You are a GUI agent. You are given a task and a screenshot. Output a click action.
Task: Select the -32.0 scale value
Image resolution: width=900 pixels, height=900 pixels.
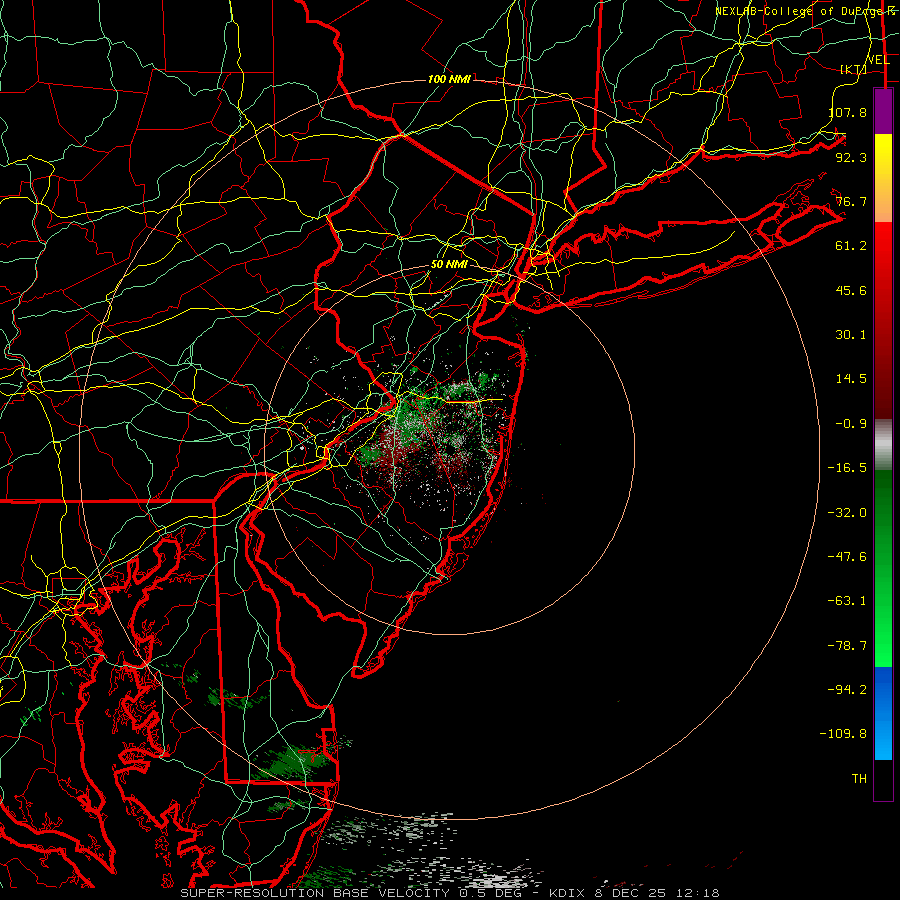(848, 513)
